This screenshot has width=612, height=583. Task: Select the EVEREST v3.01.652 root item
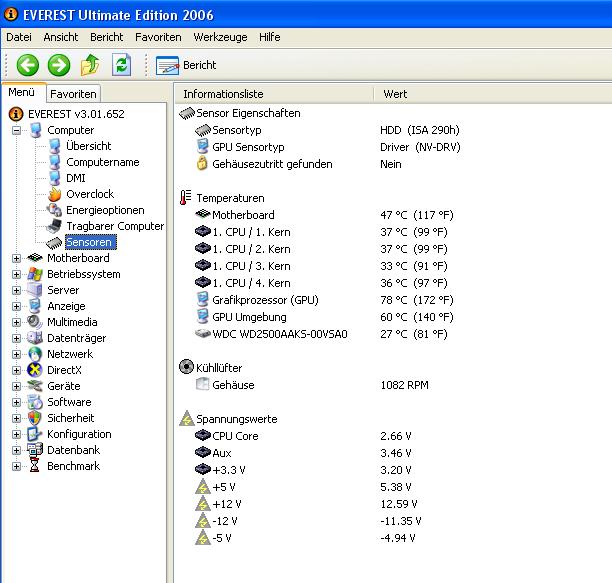tap(76, 114)
